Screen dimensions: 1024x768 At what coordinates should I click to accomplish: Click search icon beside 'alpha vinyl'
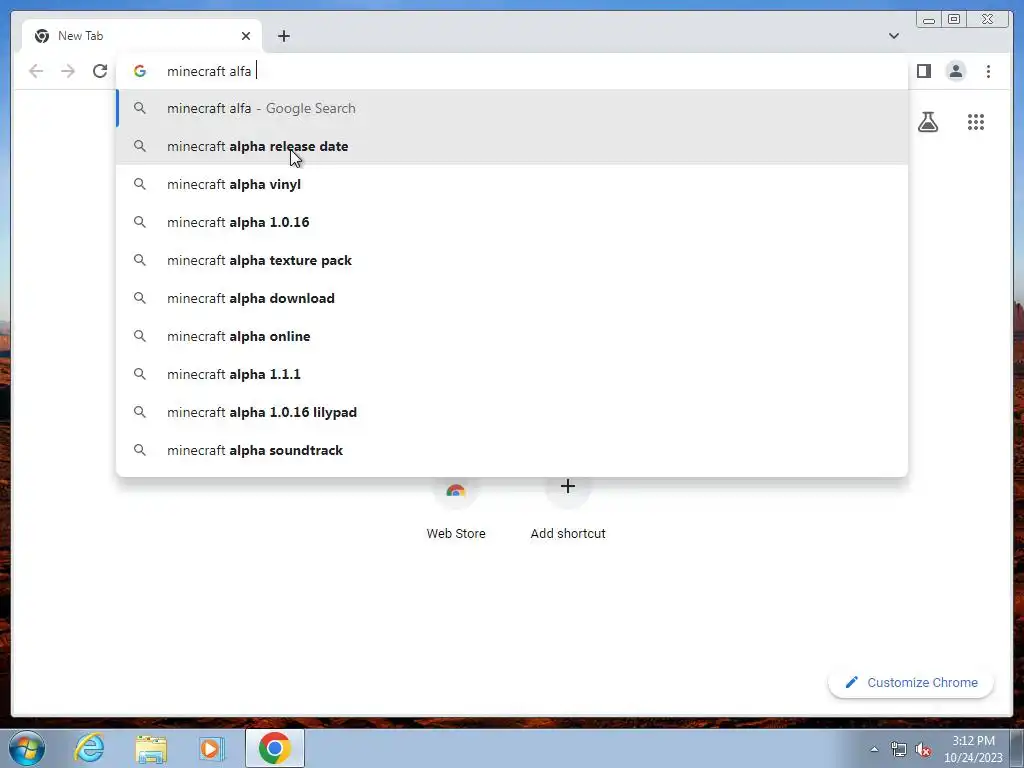click(x=140, y=184)
